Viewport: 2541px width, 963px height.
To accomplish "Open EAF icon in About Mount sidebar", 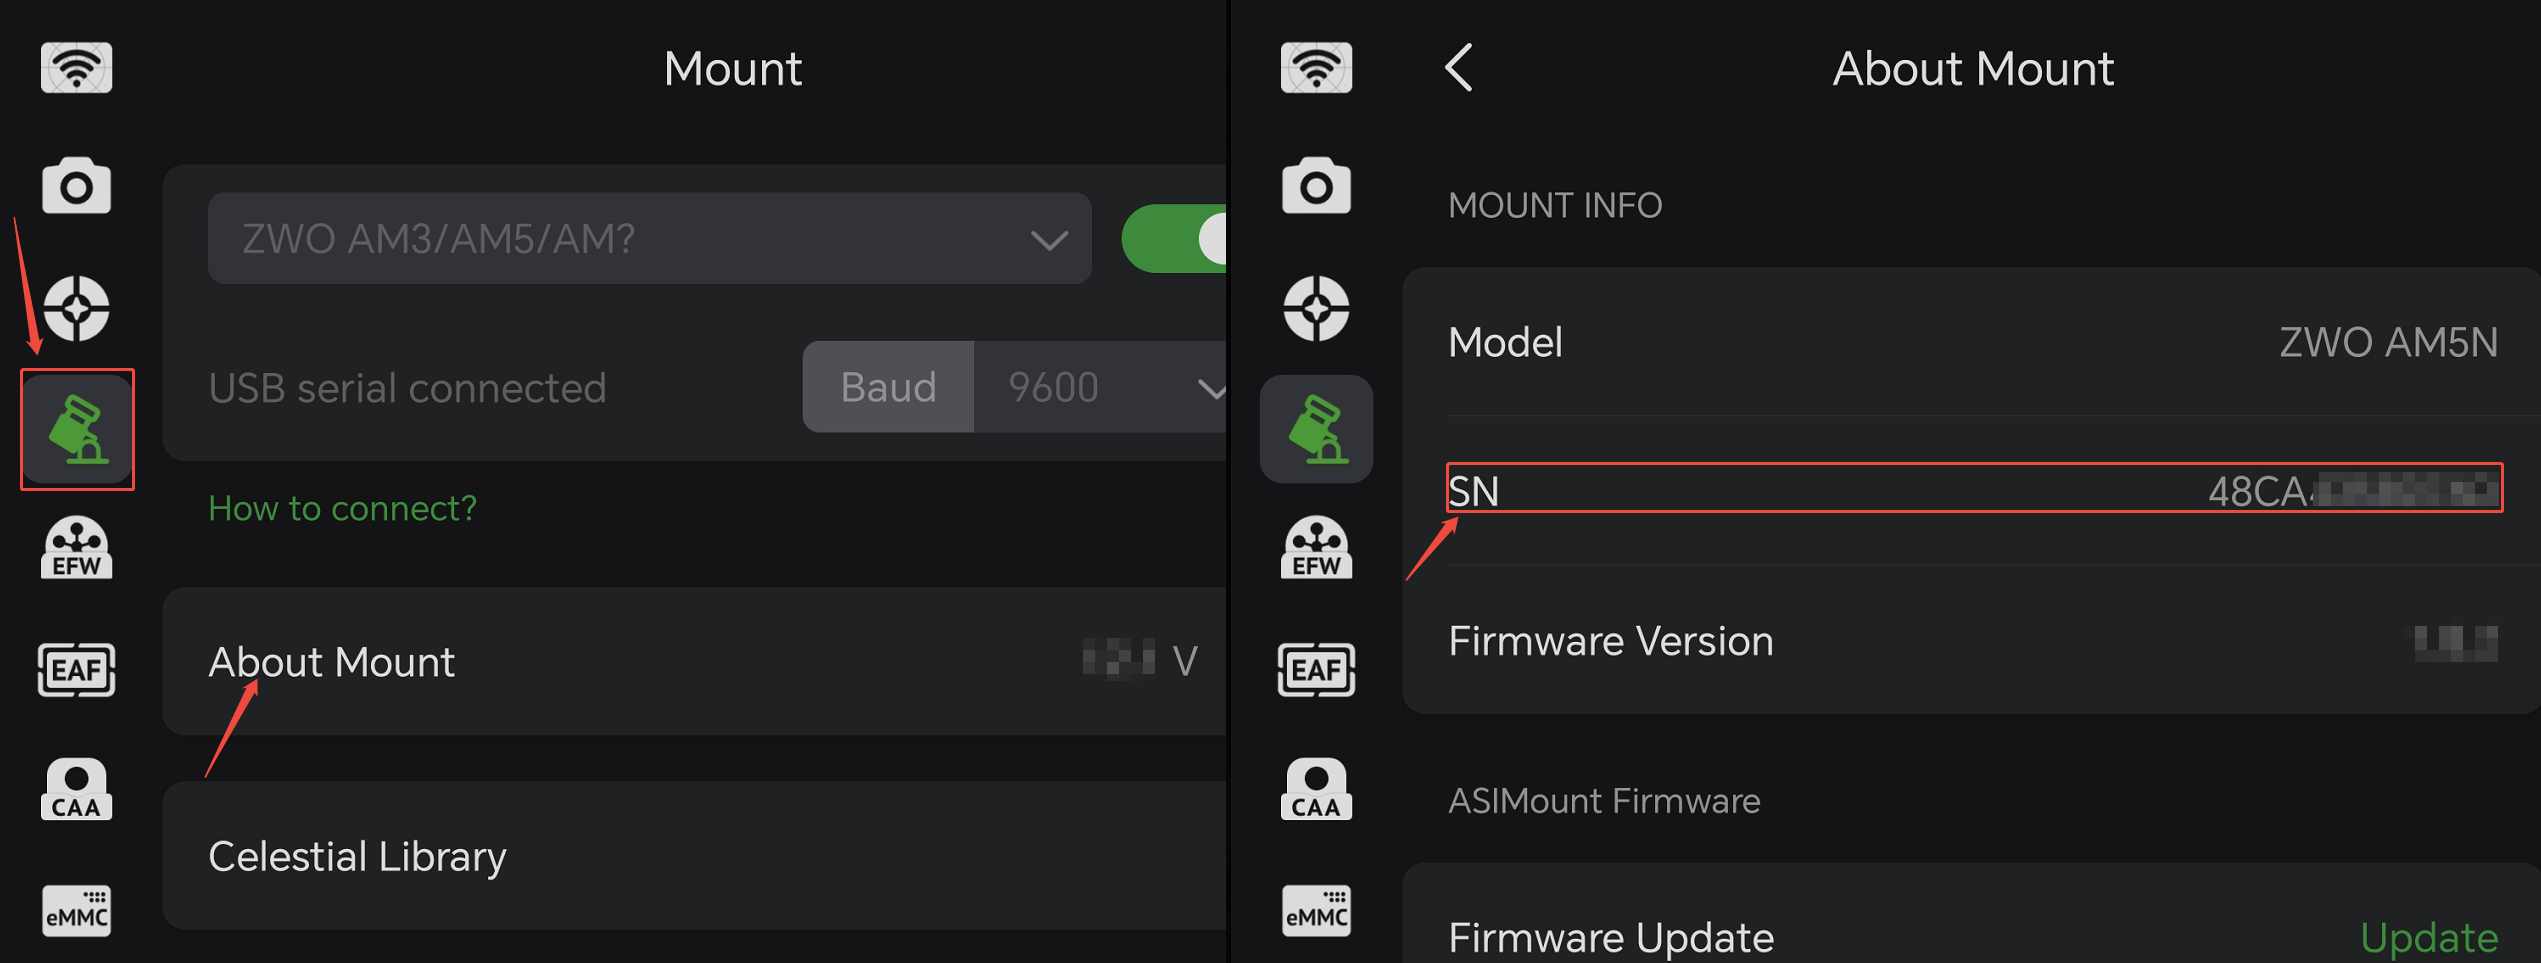I will pyautogui.click(x=1316, y=669).
